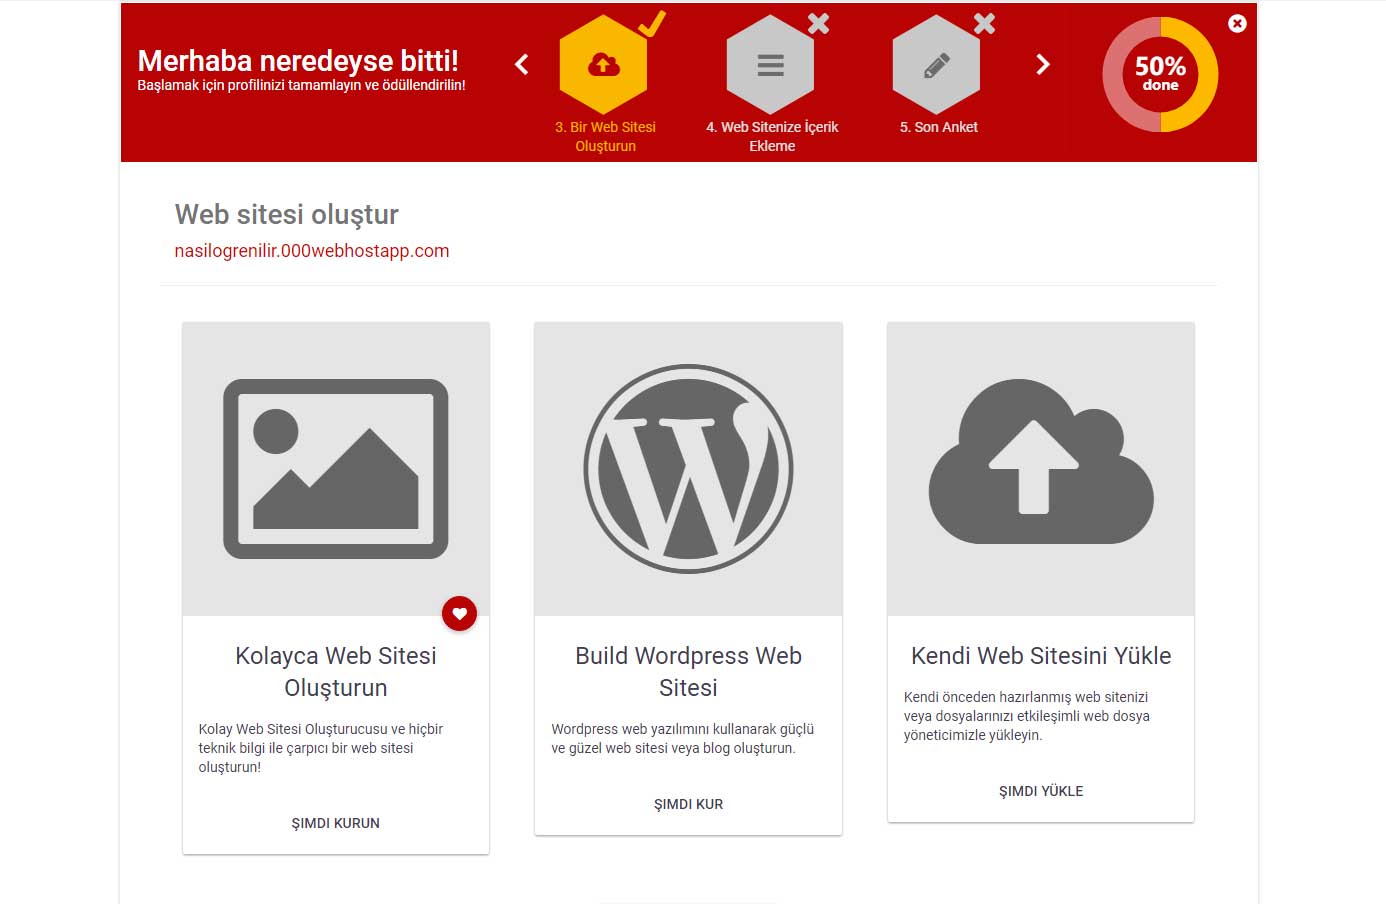
Task: Click the picture frame website builder image
Action: click(335, 468)
